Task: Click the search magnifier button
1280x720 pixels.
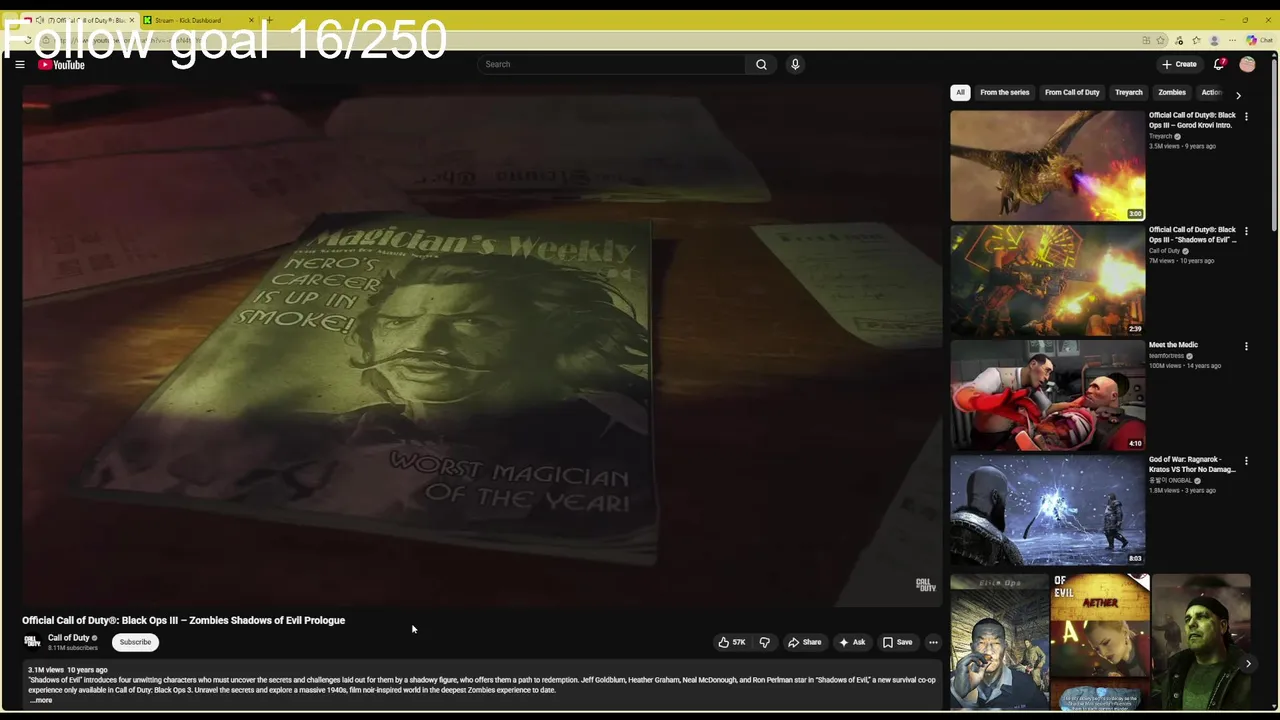Action: pos(761,64)
